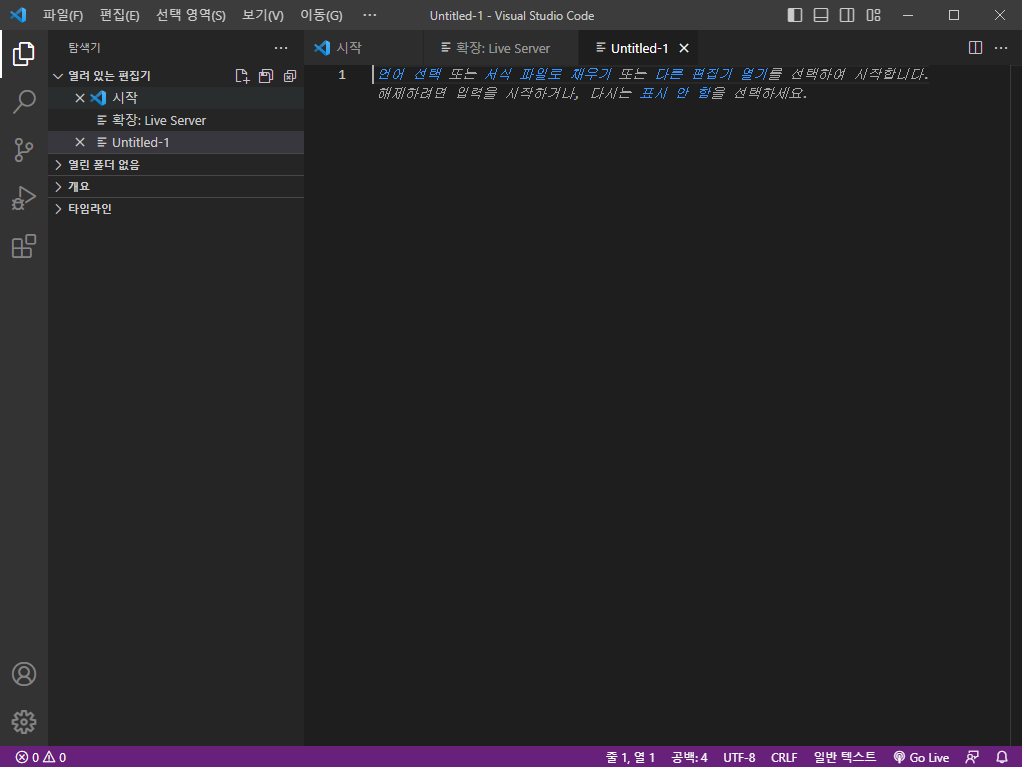Close Untitled-1 in open editors list
Screen dimensions: 1022x767
80,142
